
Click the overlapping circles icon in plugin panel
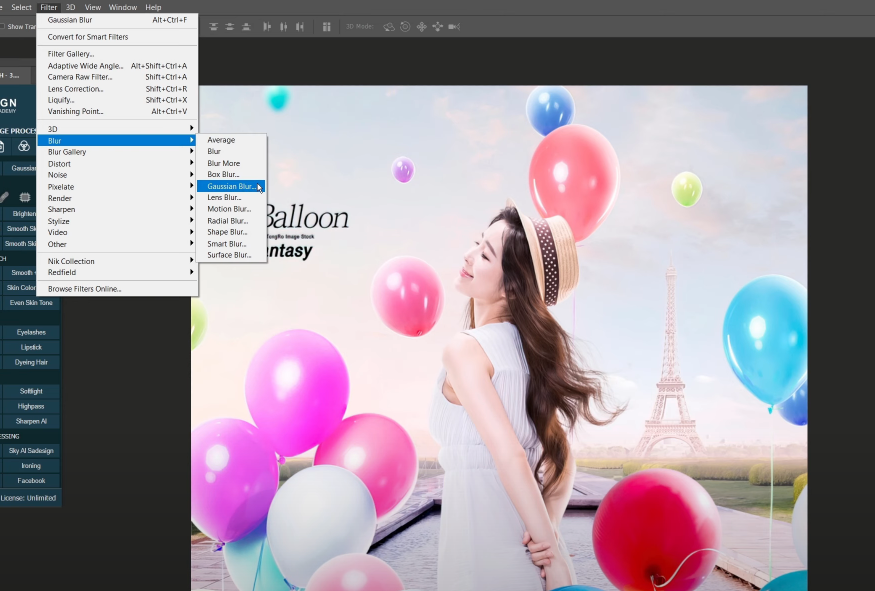click(x=23, y=146)
